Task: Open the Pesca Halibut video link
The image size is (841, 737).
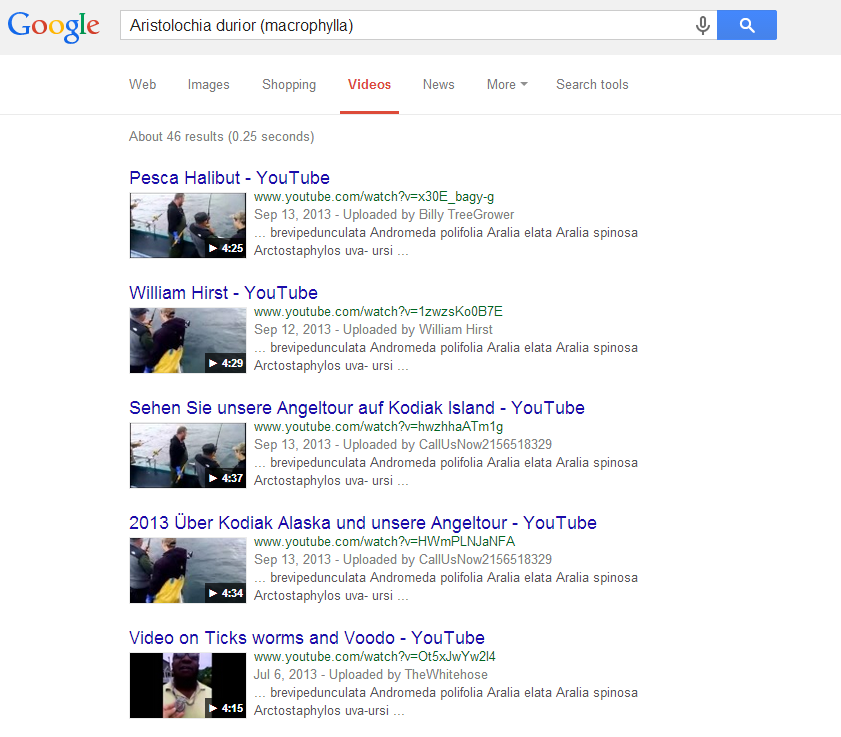Action: tap(229, 178)
